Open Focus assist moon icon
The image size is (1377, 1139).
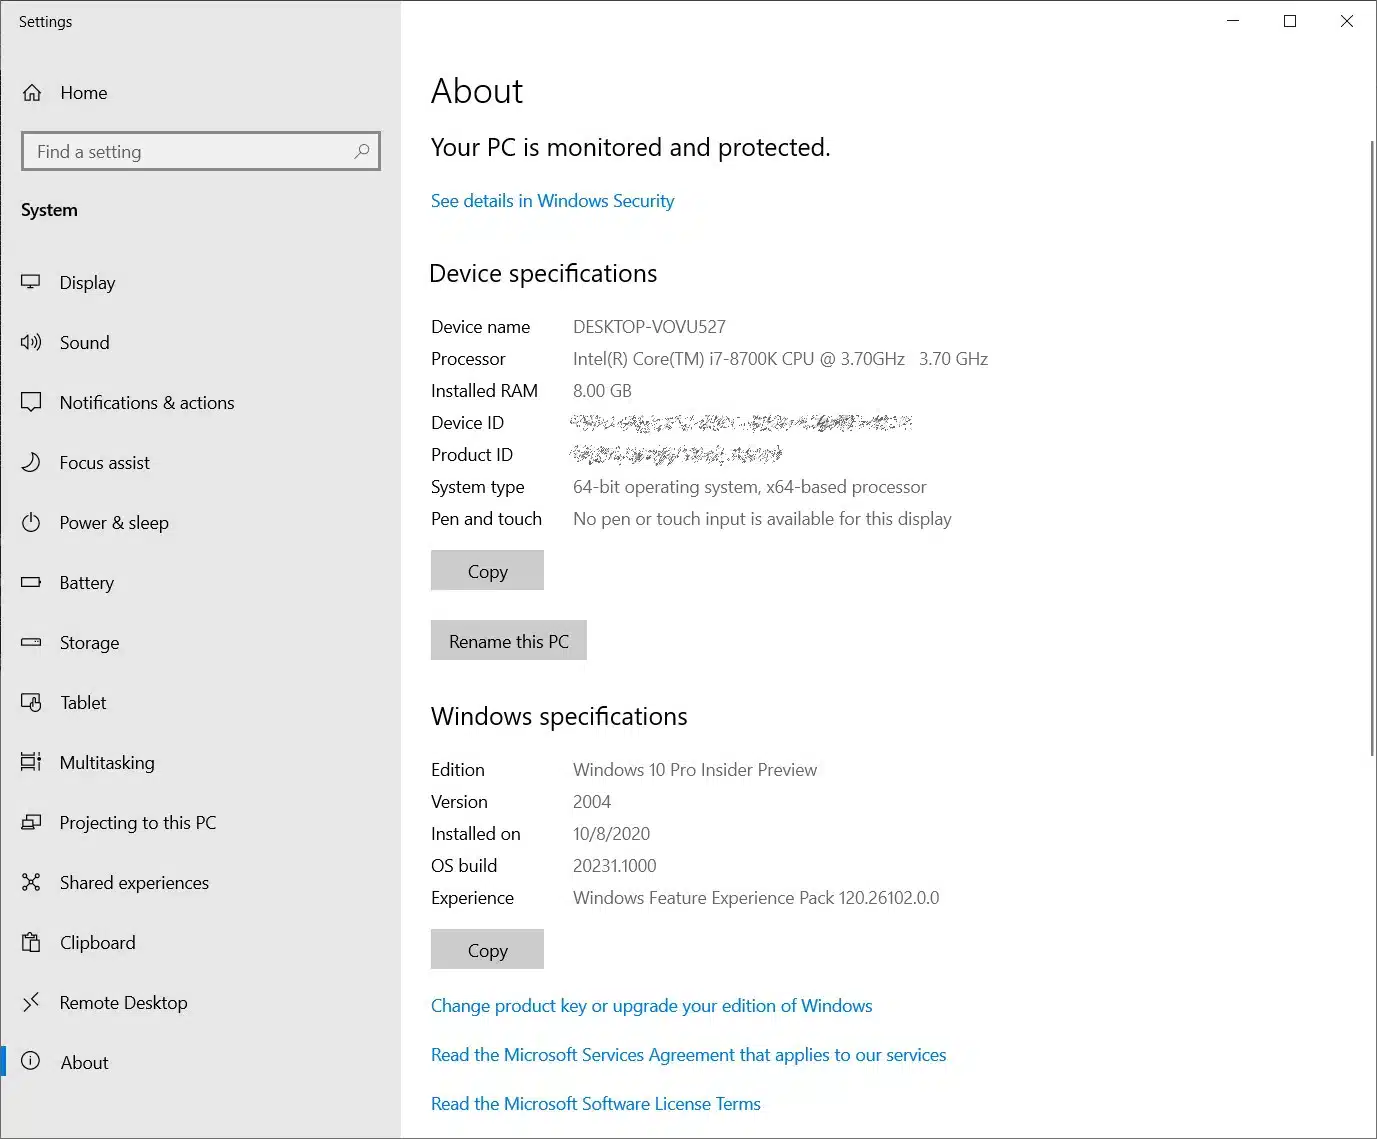pyautogui.click(x=31, y=462)
